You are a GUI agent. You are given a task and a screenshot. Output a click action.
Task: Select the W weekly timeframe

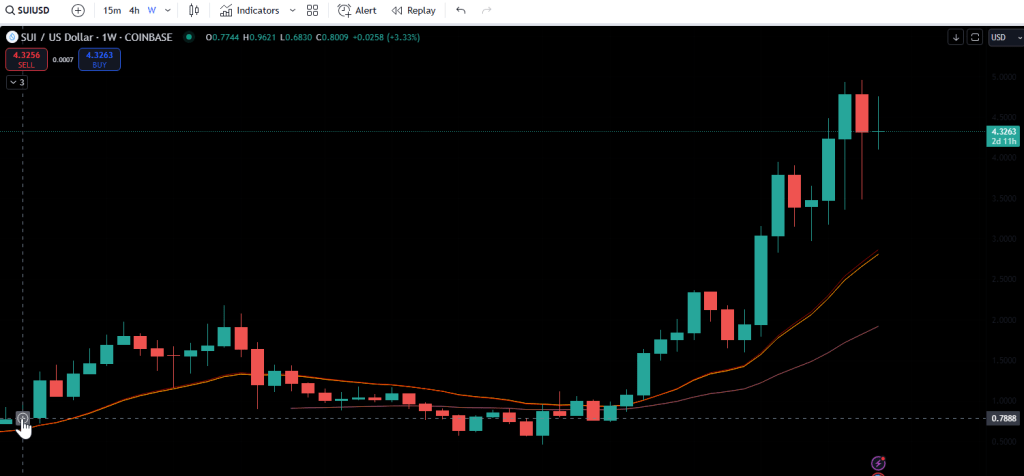[x=152, y=10]
